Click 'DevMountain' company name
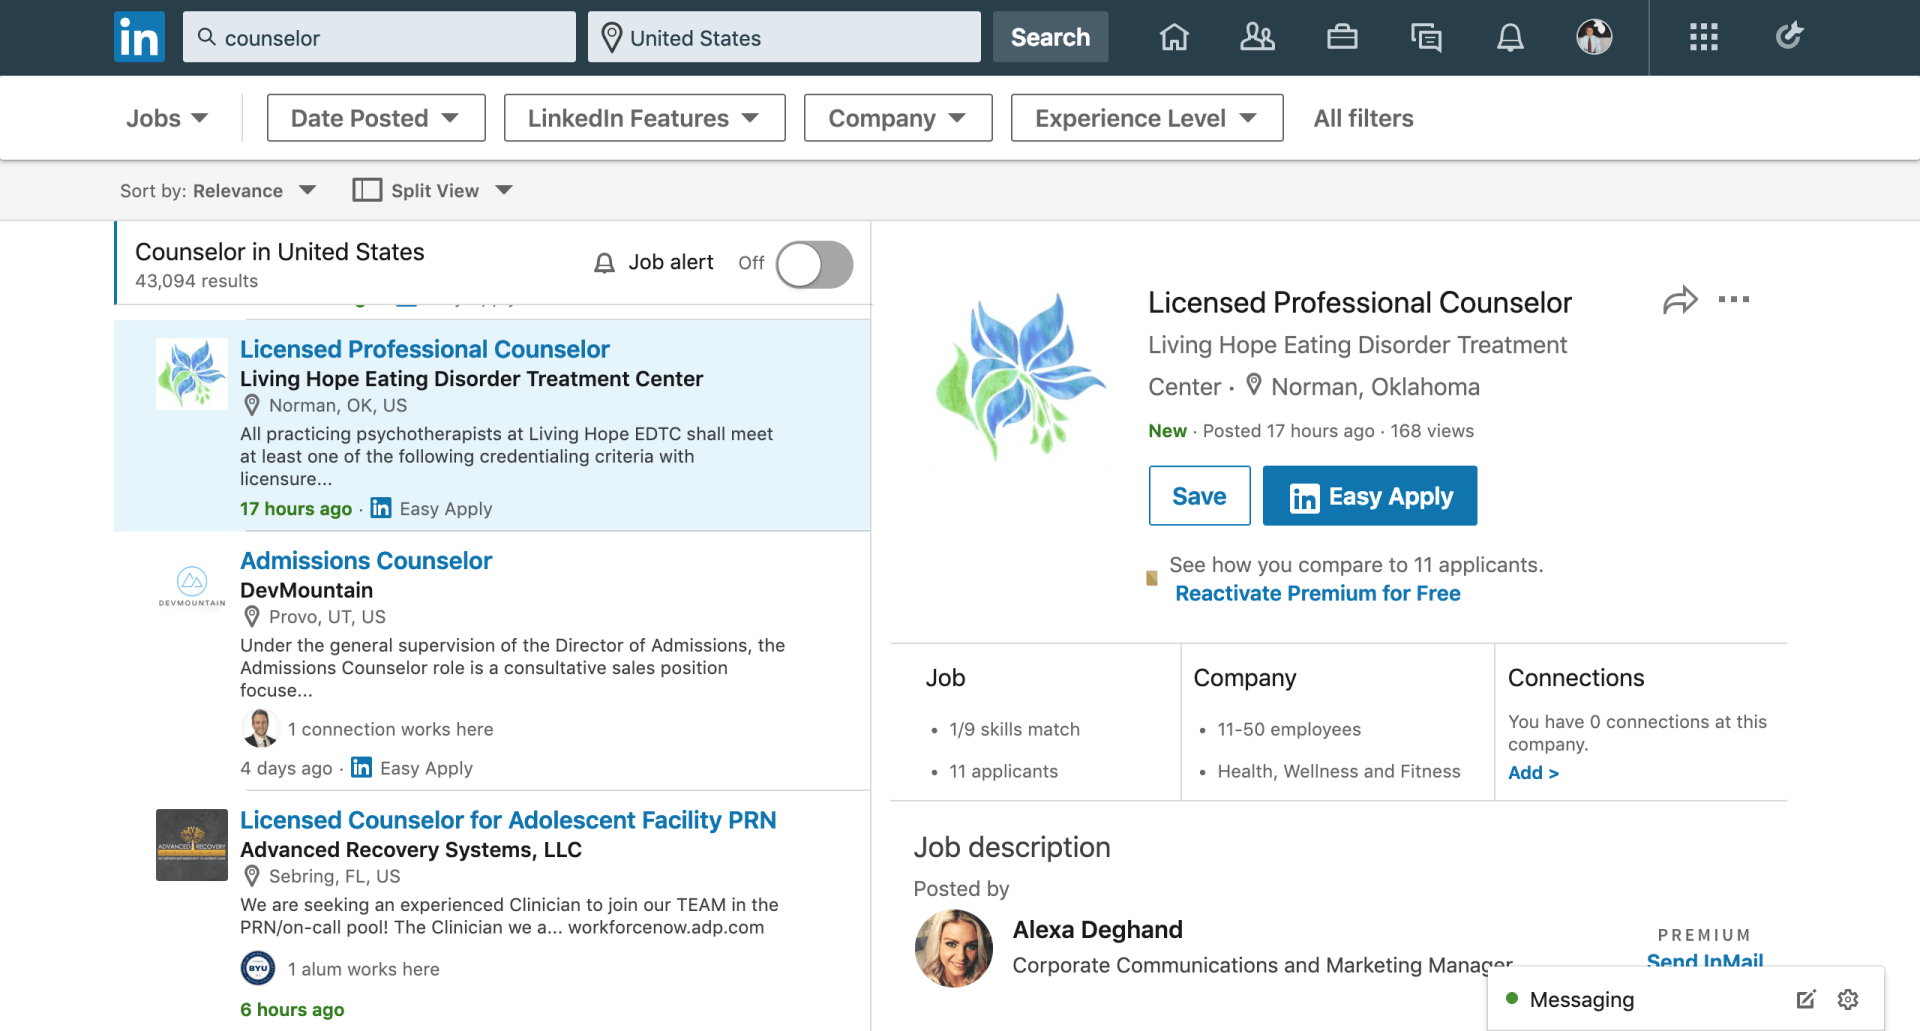 point(306,590)
